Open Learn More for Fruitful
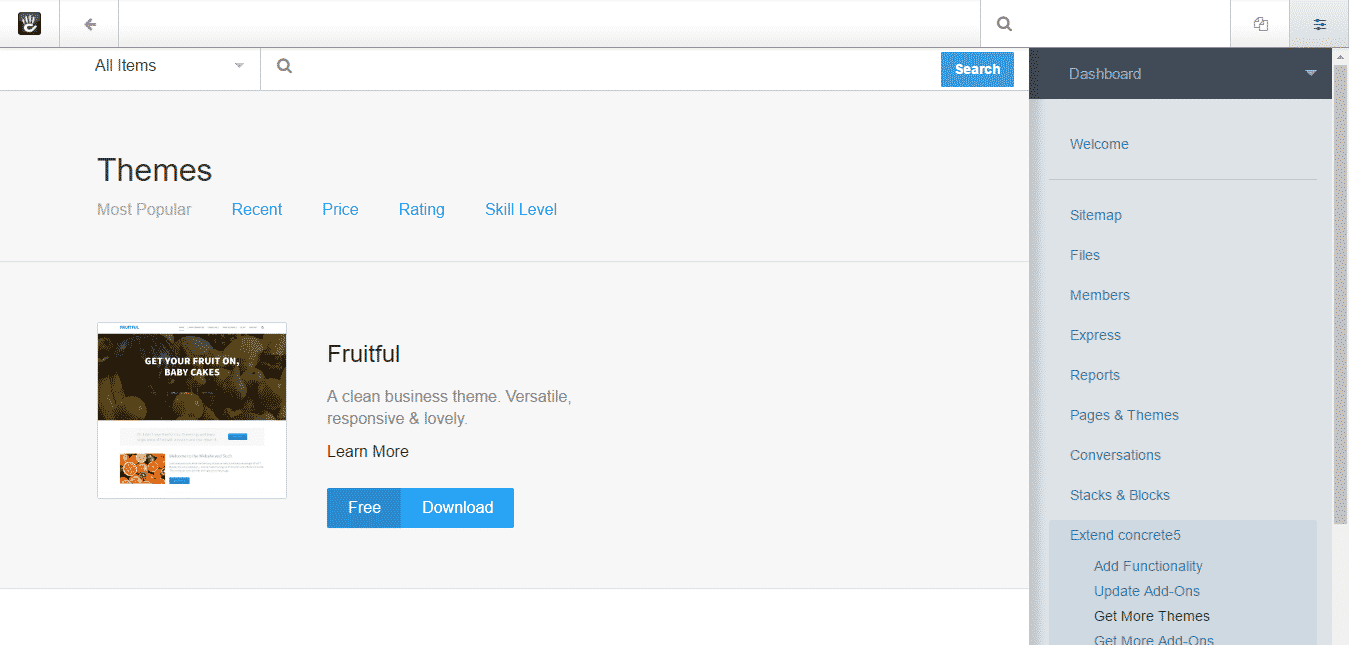 367,451
